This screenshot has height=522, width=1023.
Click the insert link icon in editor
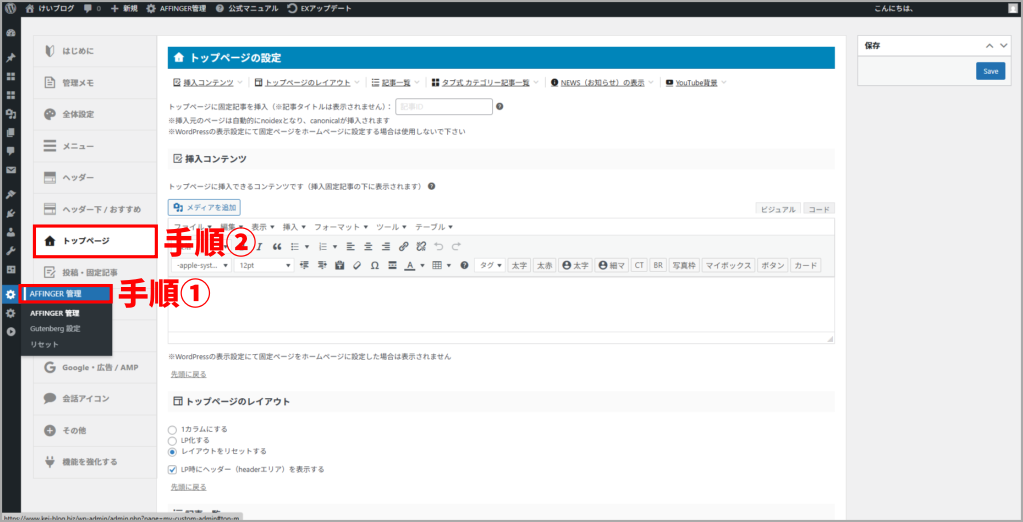tap(404, 246)
